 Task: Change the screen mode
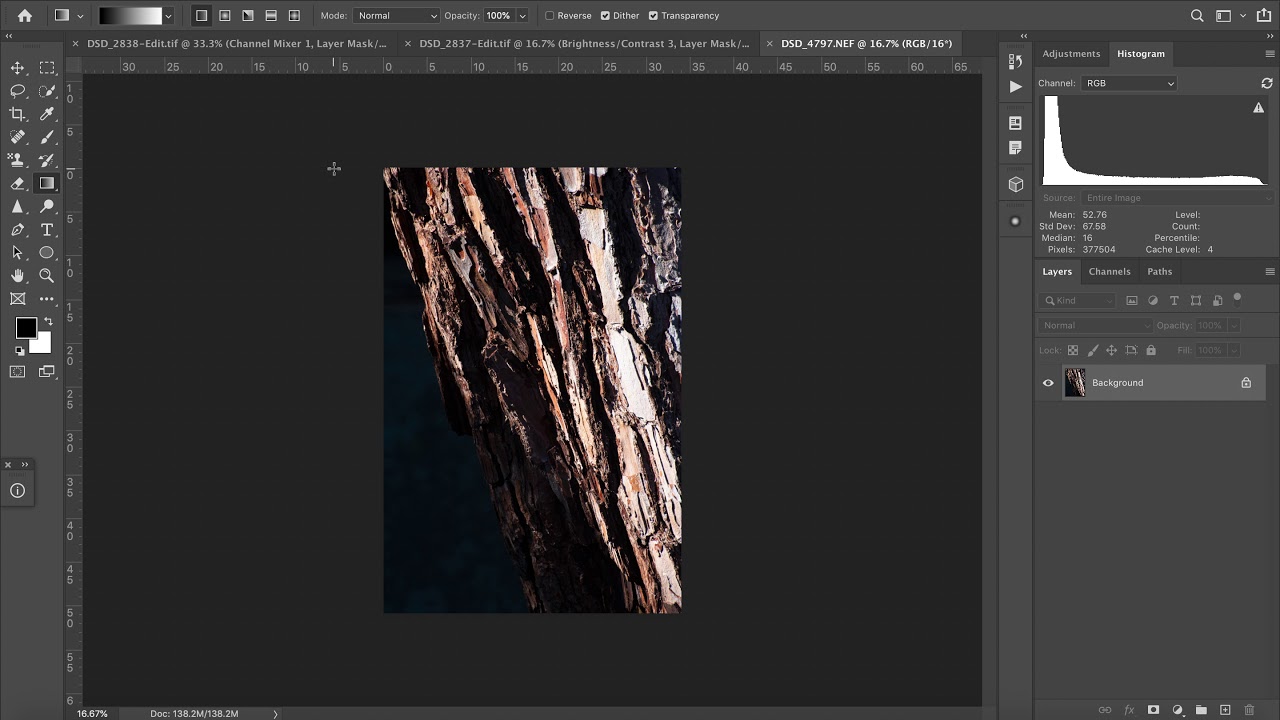[x=47, y=371]
